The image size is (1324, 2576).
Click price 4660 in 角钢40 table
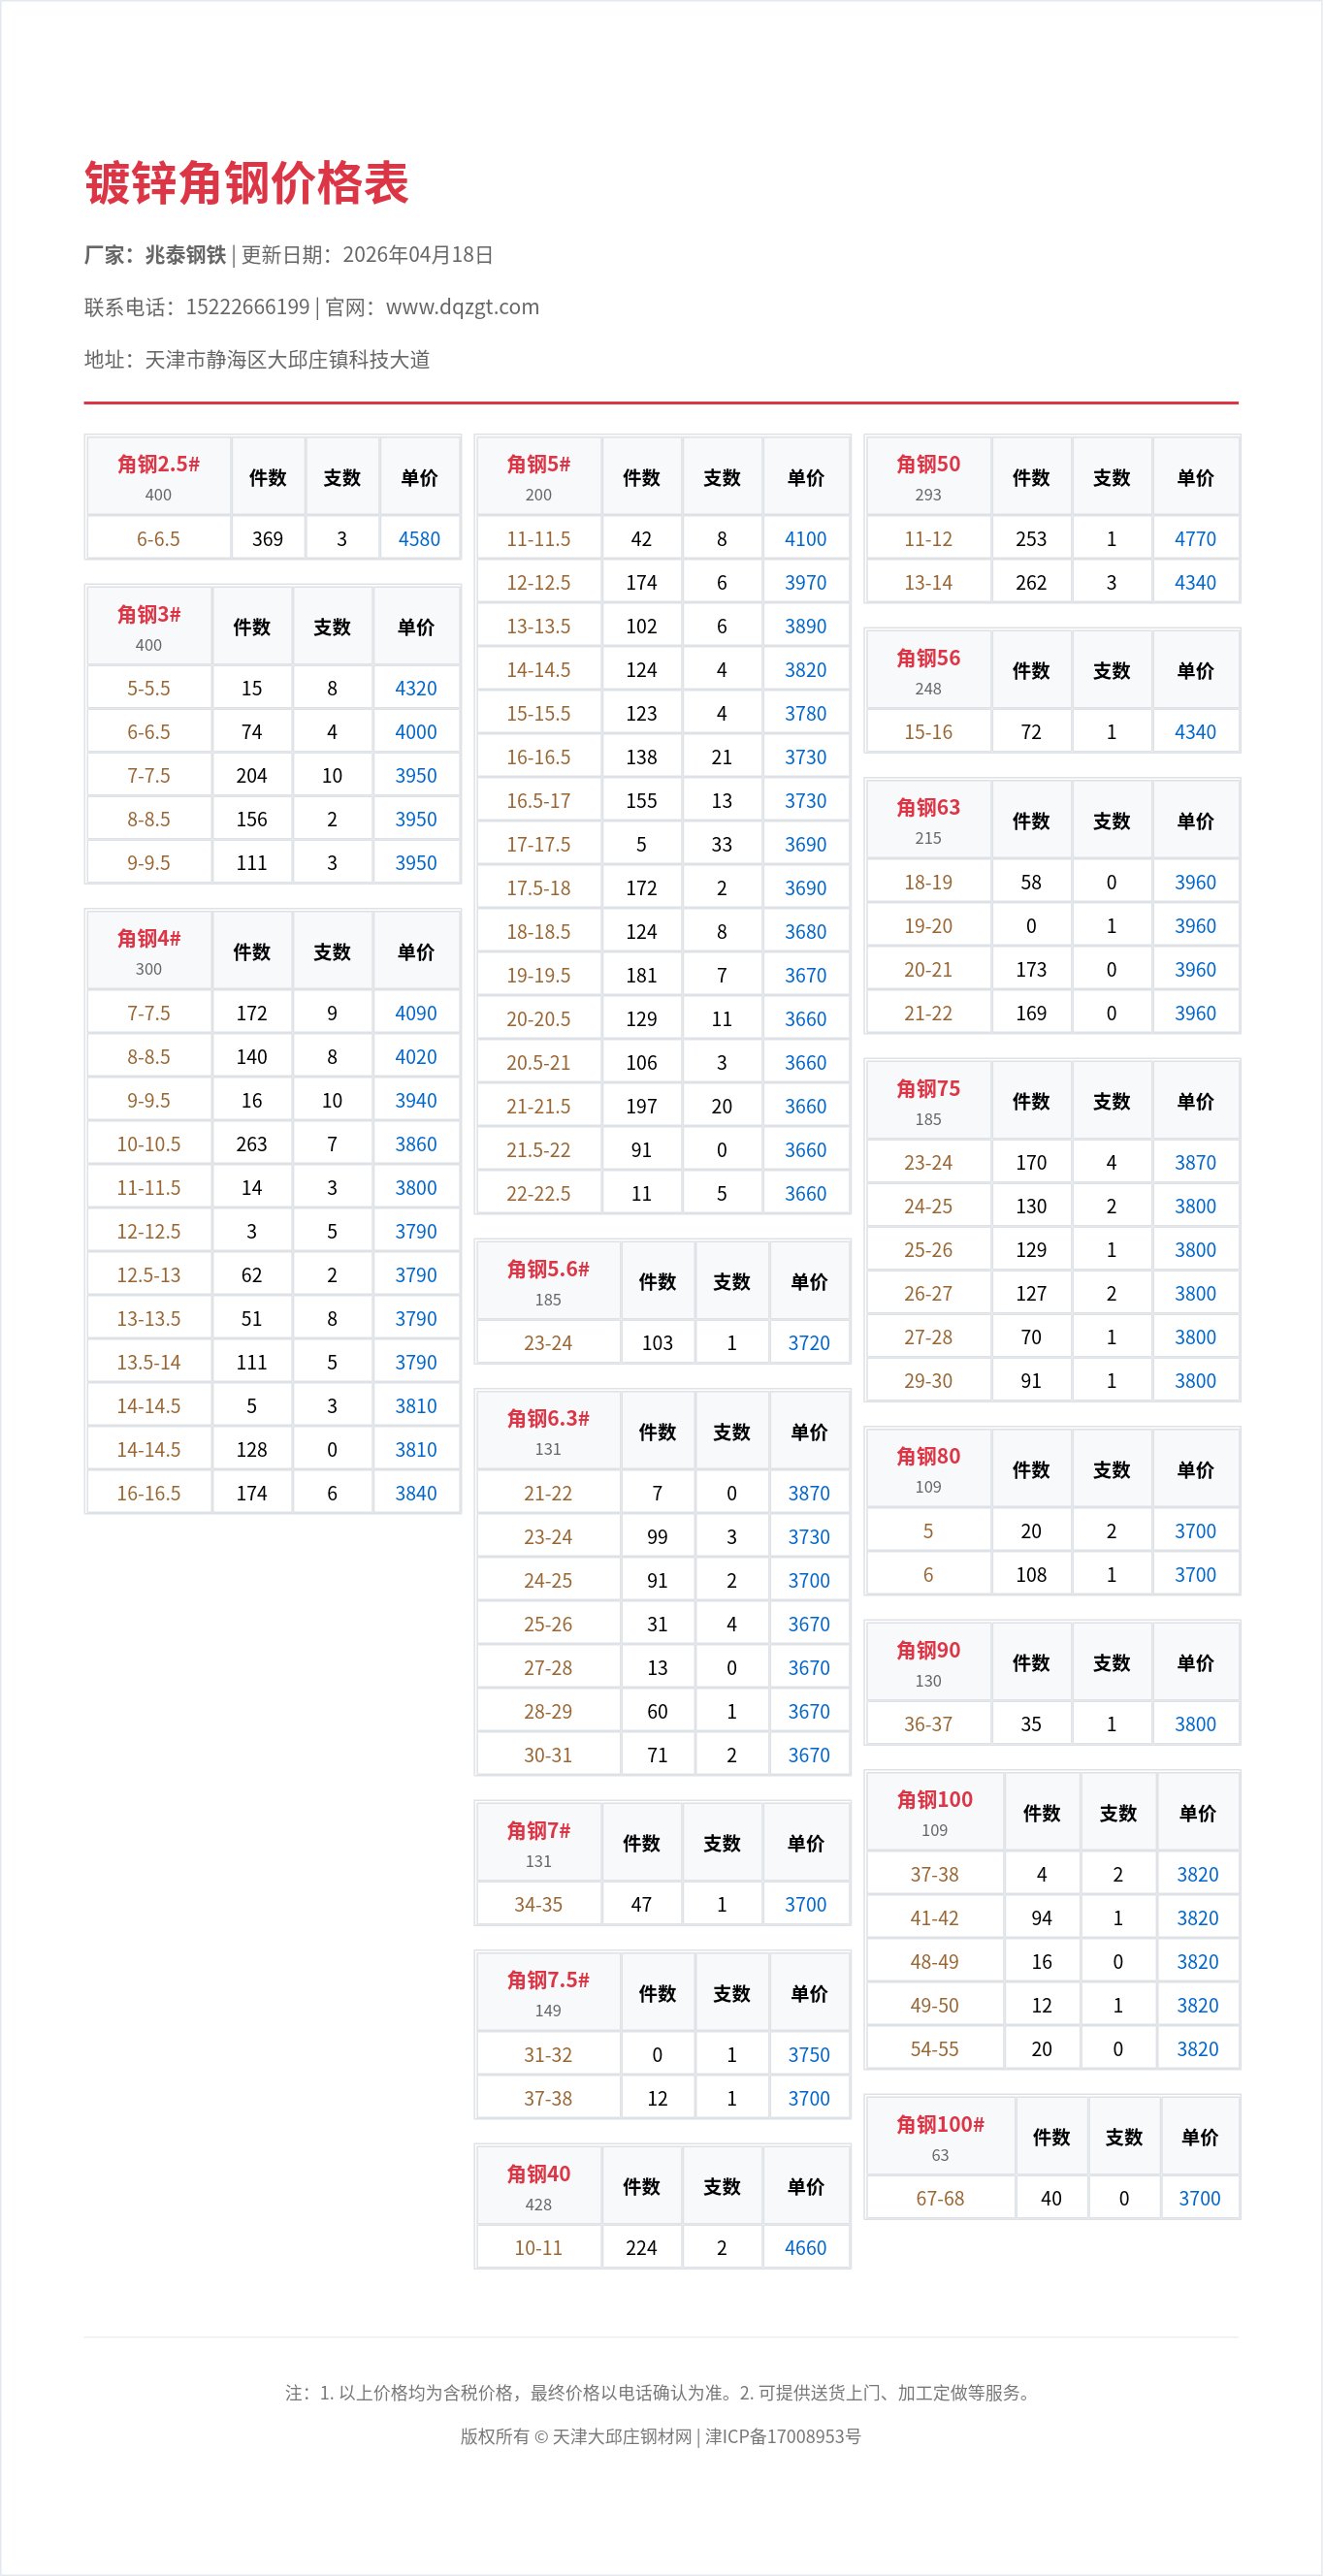806,2248
